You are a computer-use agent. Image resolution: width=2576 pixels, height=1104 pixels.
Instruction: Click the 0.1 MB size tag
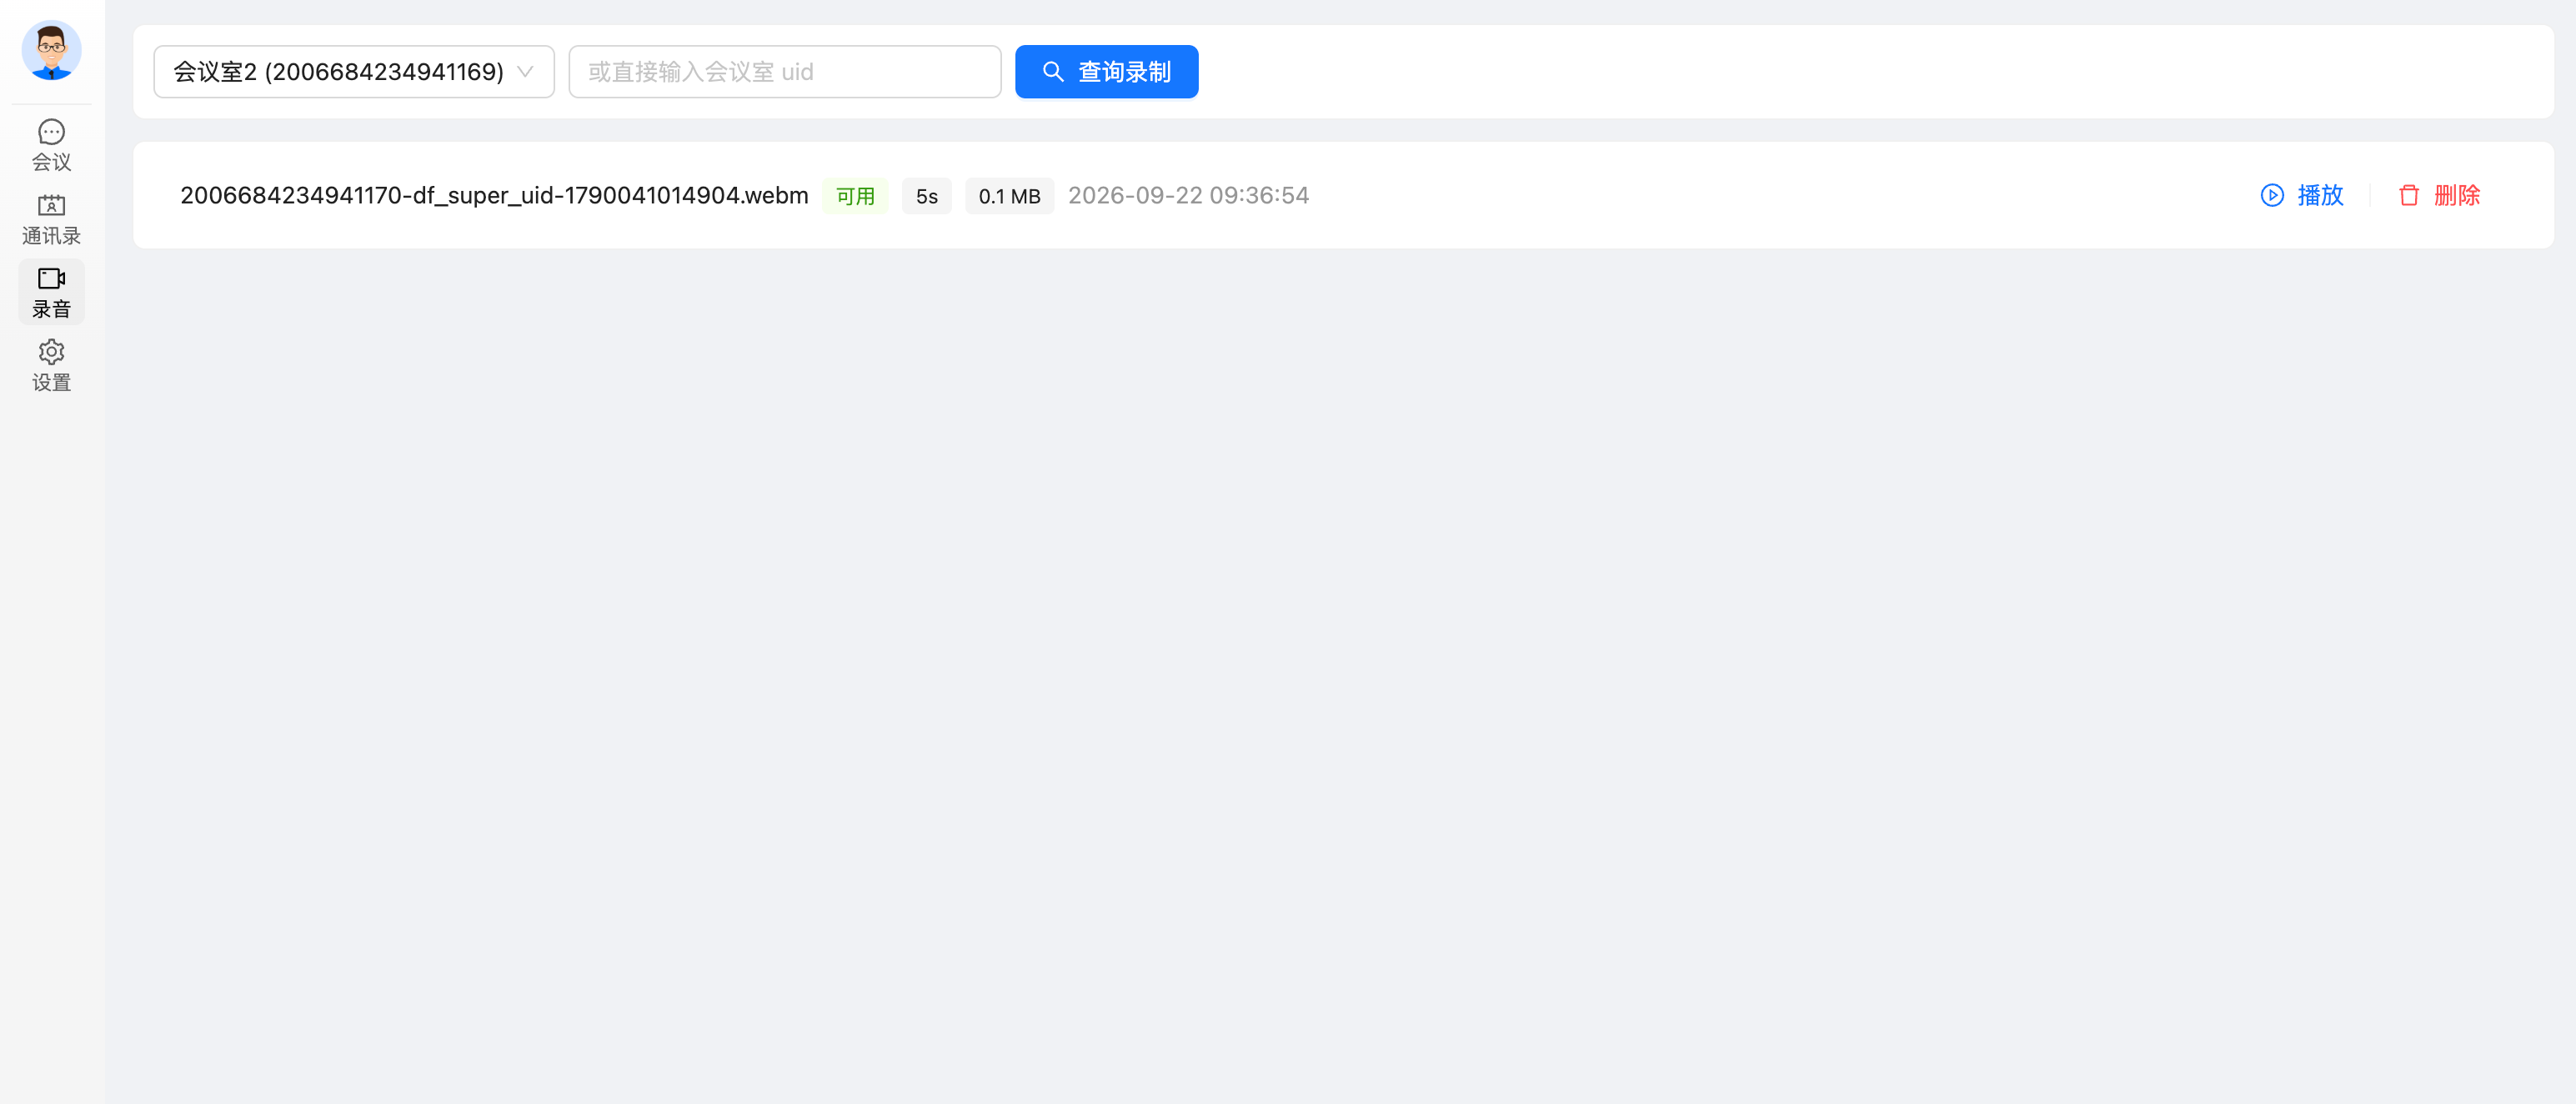point(1009,196)
